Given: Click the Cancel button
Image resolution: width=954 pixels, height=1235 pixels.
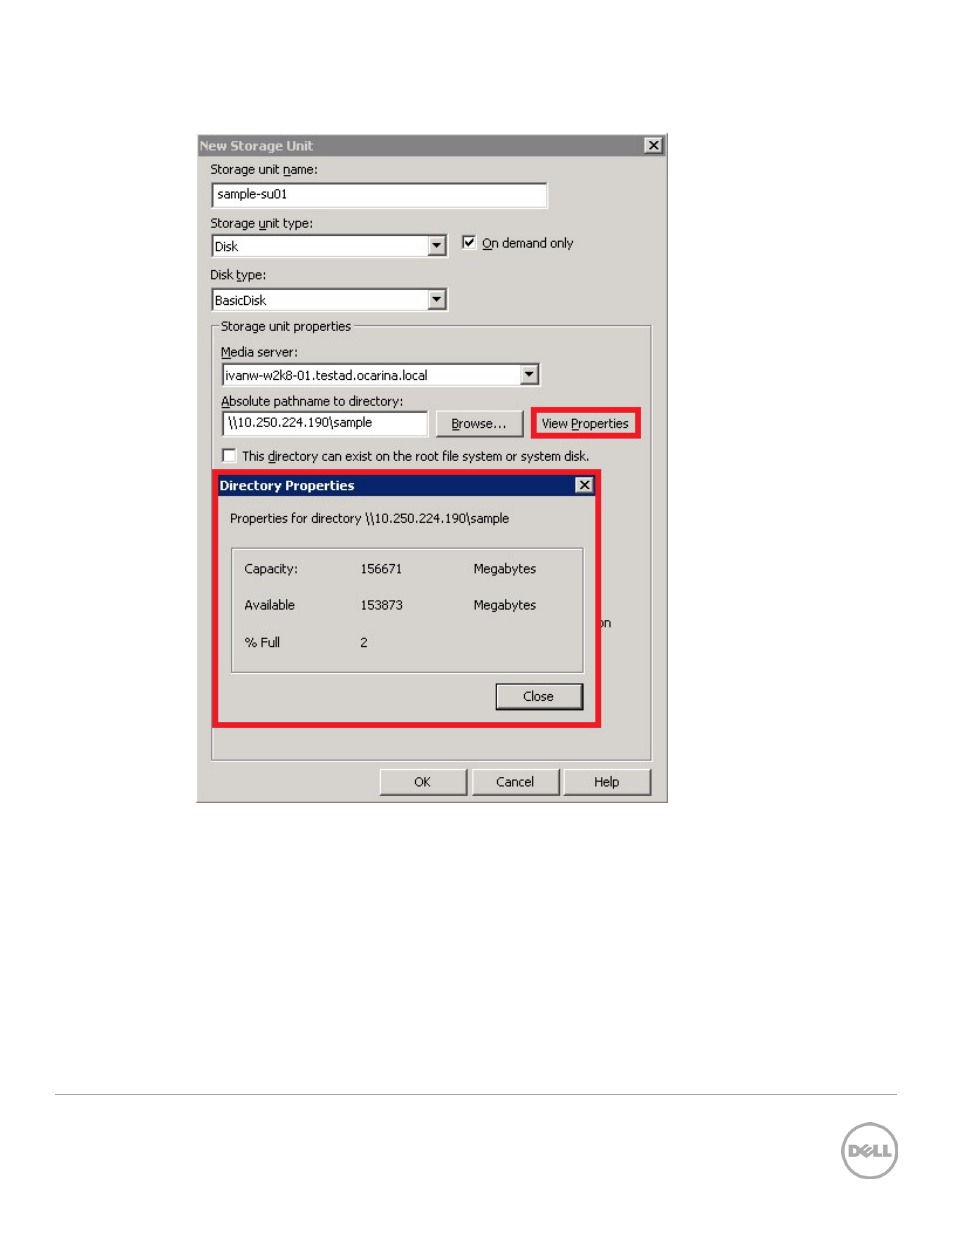Looking at the screenshot, I should tap(515, 782).
